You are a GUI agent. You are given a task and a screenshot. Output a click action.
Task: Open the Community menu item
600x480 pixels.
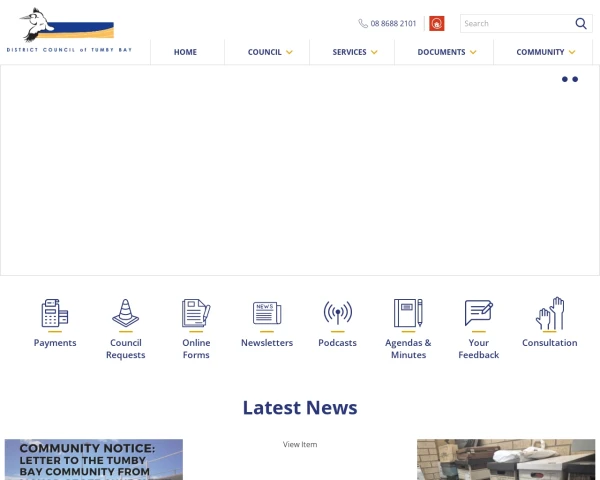(540, 52)
